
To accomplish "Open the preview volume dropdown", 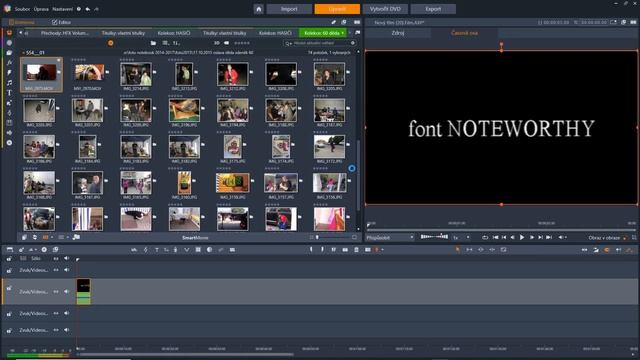I will (562, 238).
